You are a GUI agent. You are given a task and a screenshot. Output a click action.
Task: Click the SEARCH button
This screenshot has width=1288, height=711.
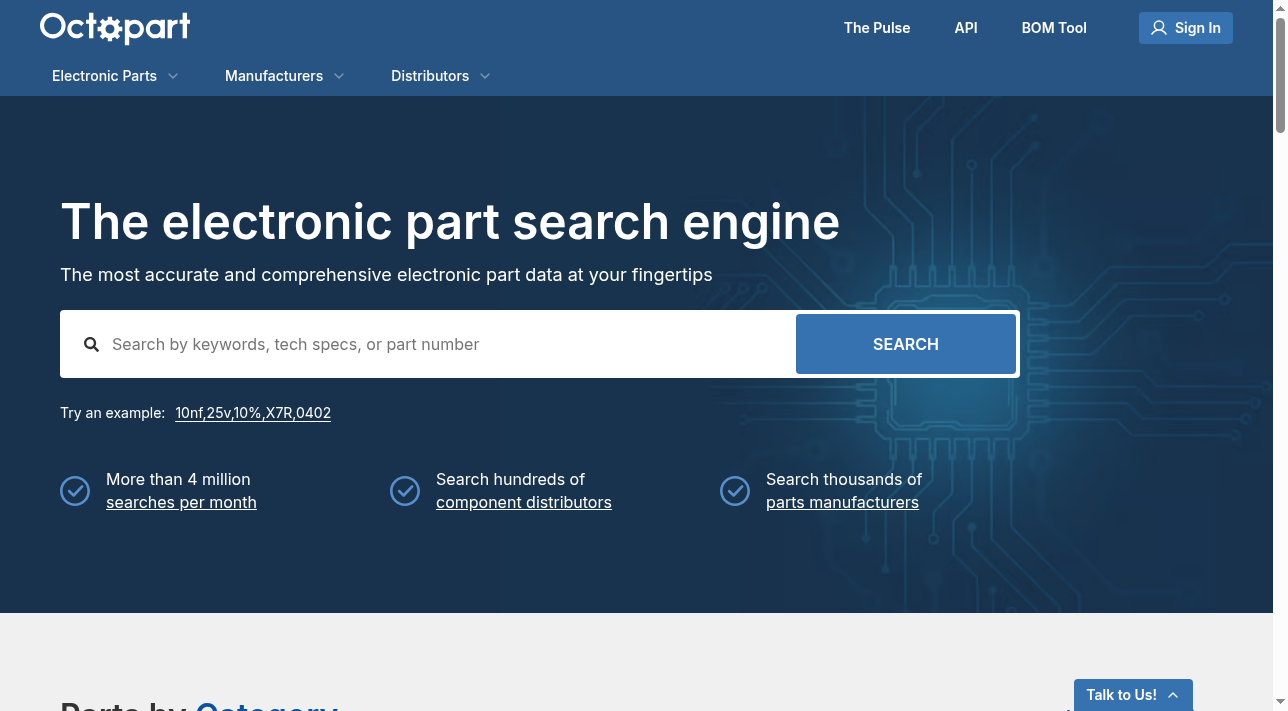(906, 344)
